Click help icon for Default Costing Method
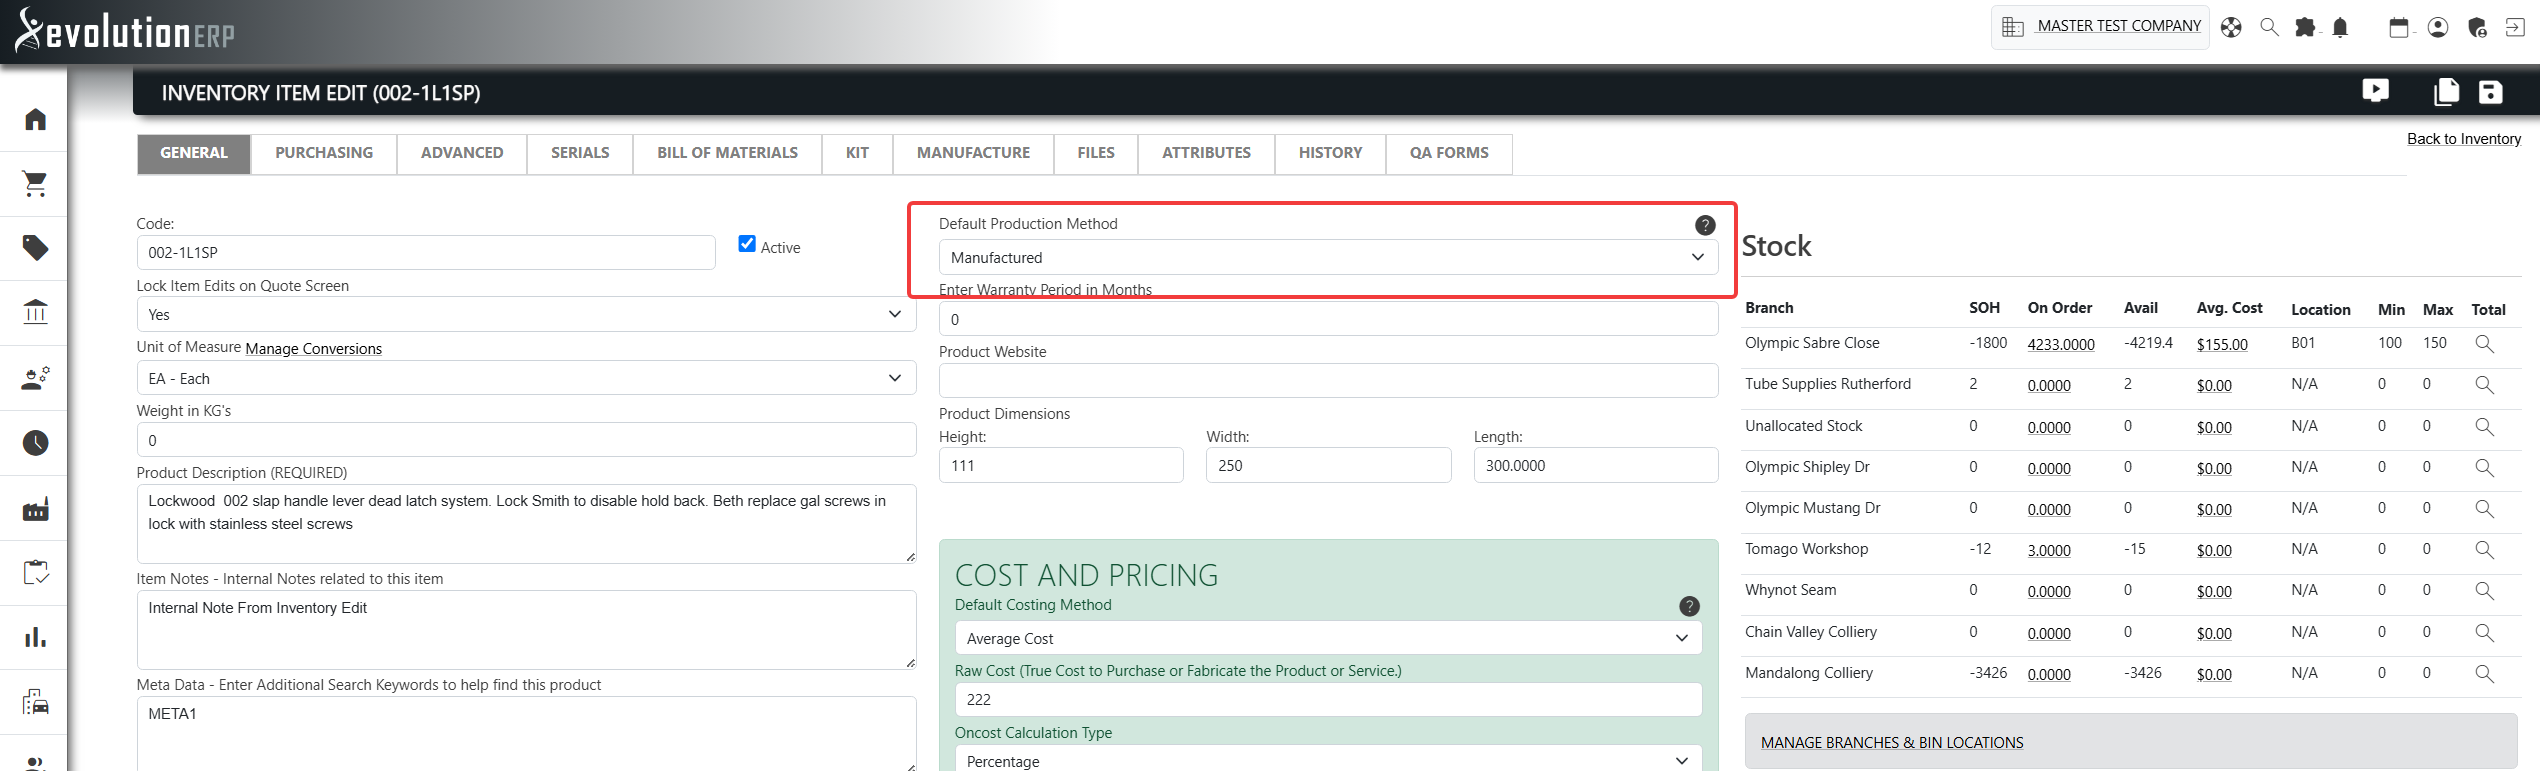This screenshot has width=2540, height=771. [x=1689, y=606]
